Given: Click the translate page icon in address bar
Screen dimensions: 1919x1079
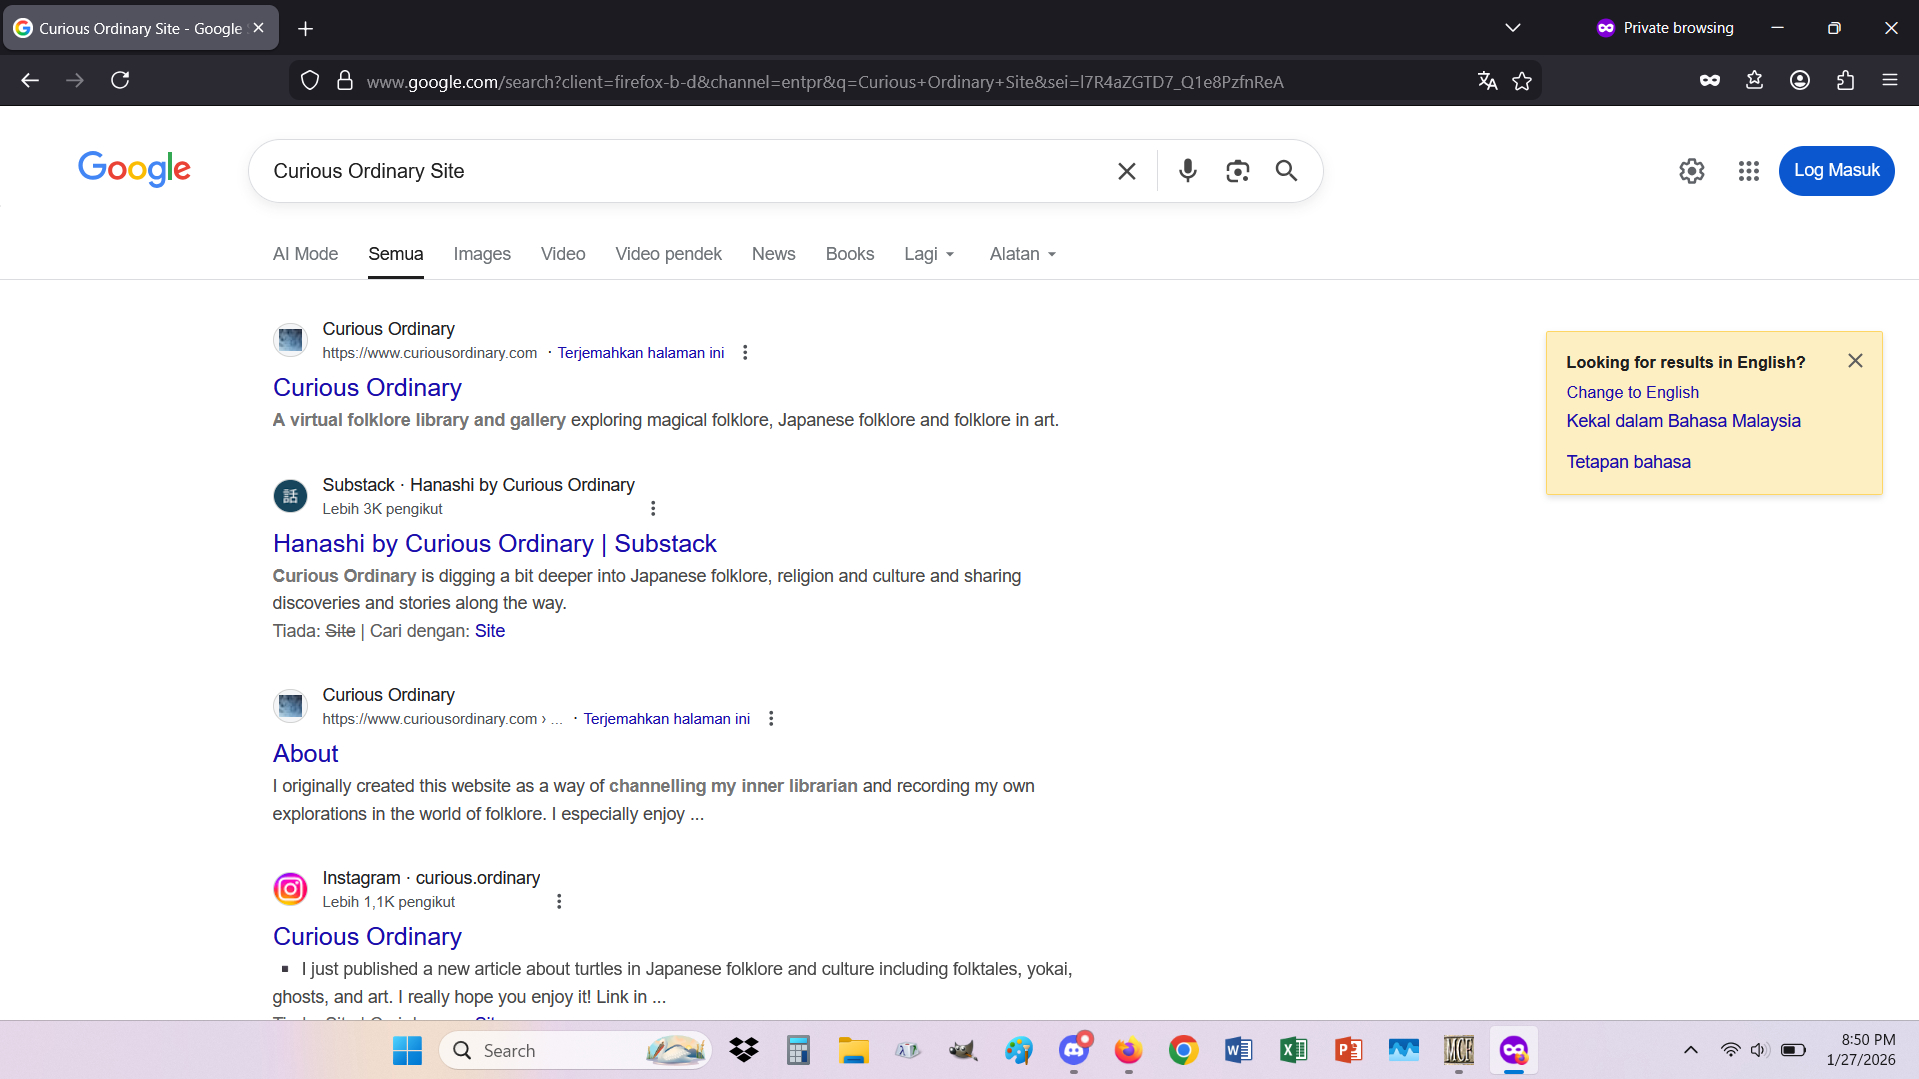Looking at the screenshot, I should (x=1487, y=81).
